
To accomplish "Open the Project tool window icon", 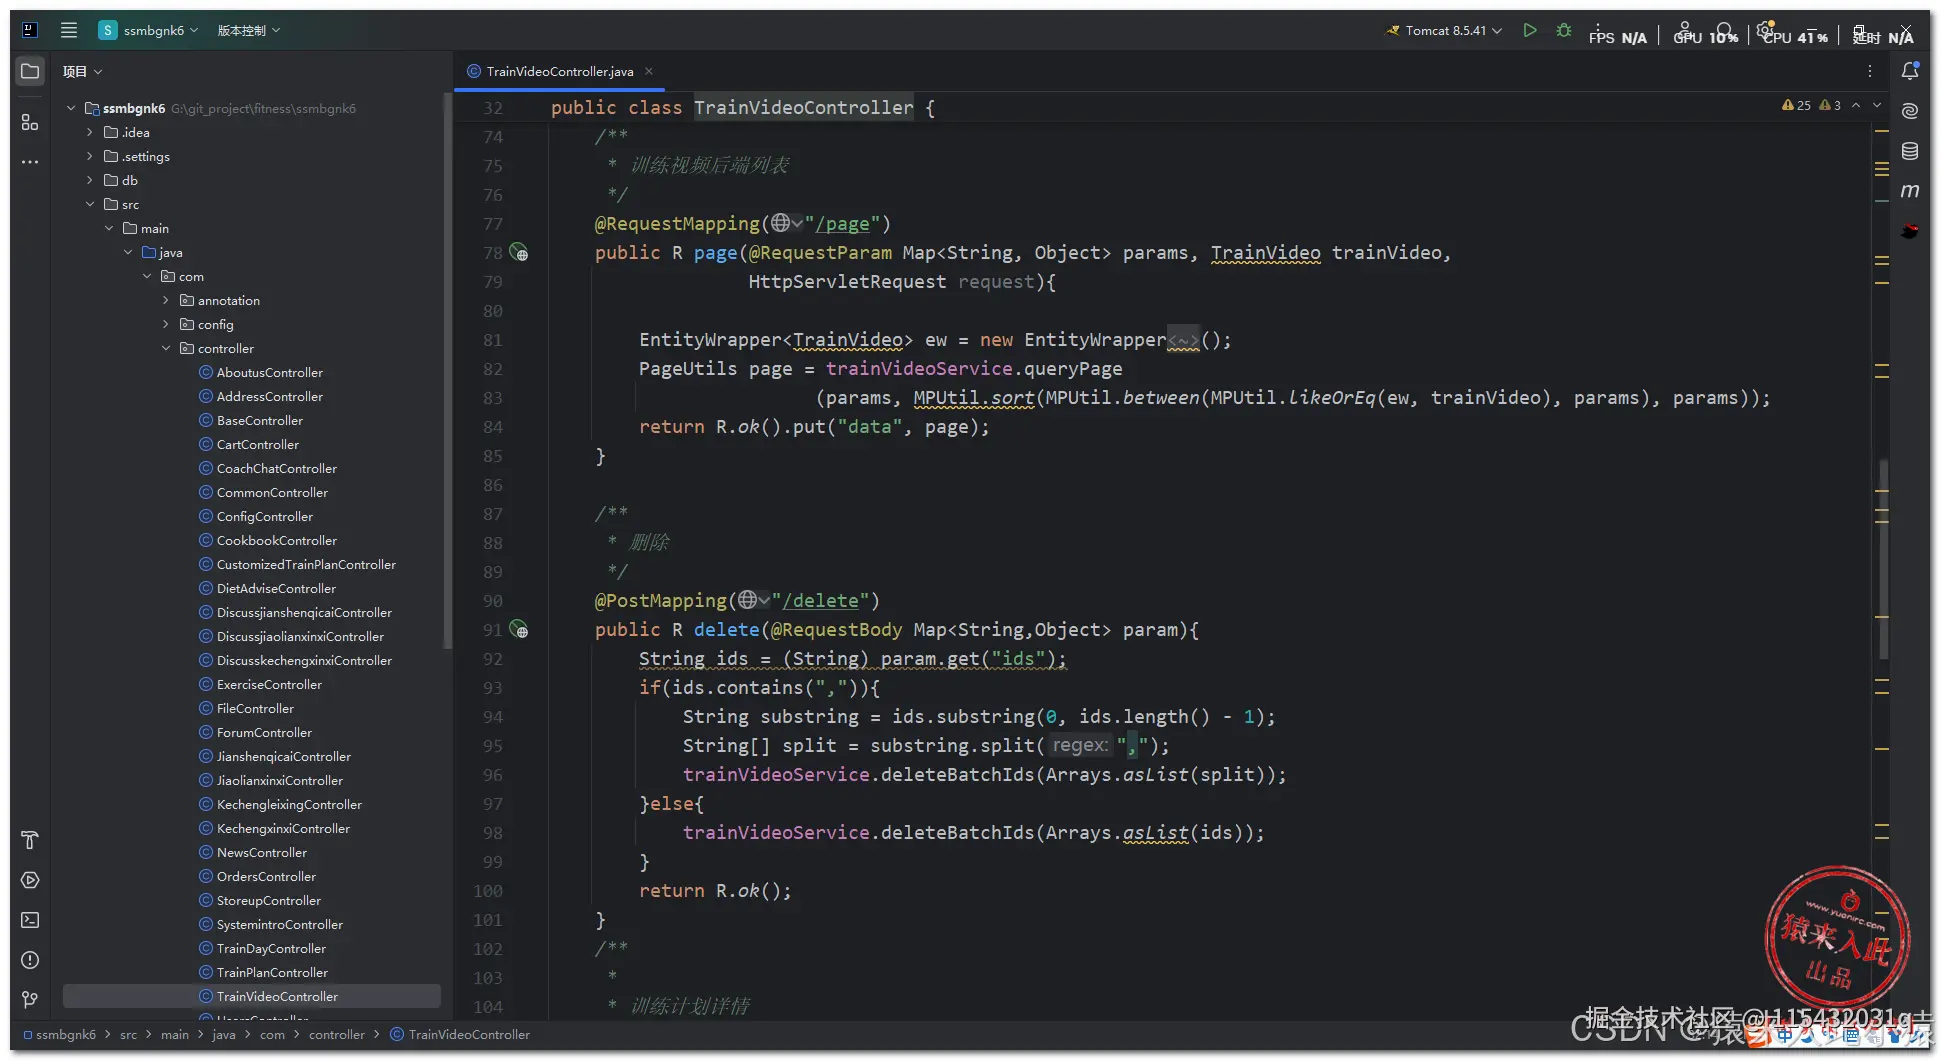I will 30,71.
